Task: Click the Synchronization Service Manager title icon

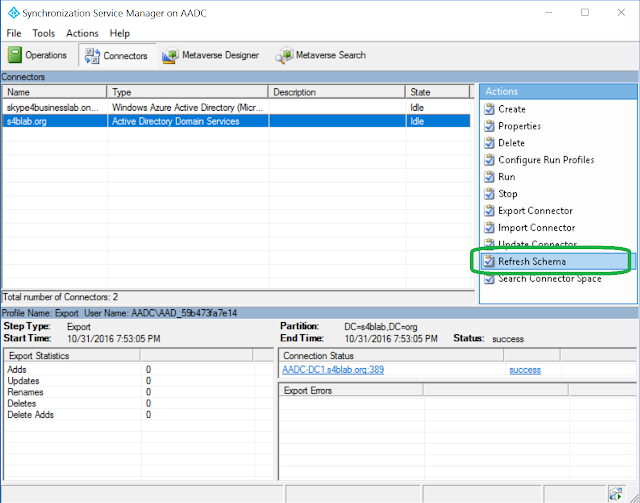Action: 13,13
